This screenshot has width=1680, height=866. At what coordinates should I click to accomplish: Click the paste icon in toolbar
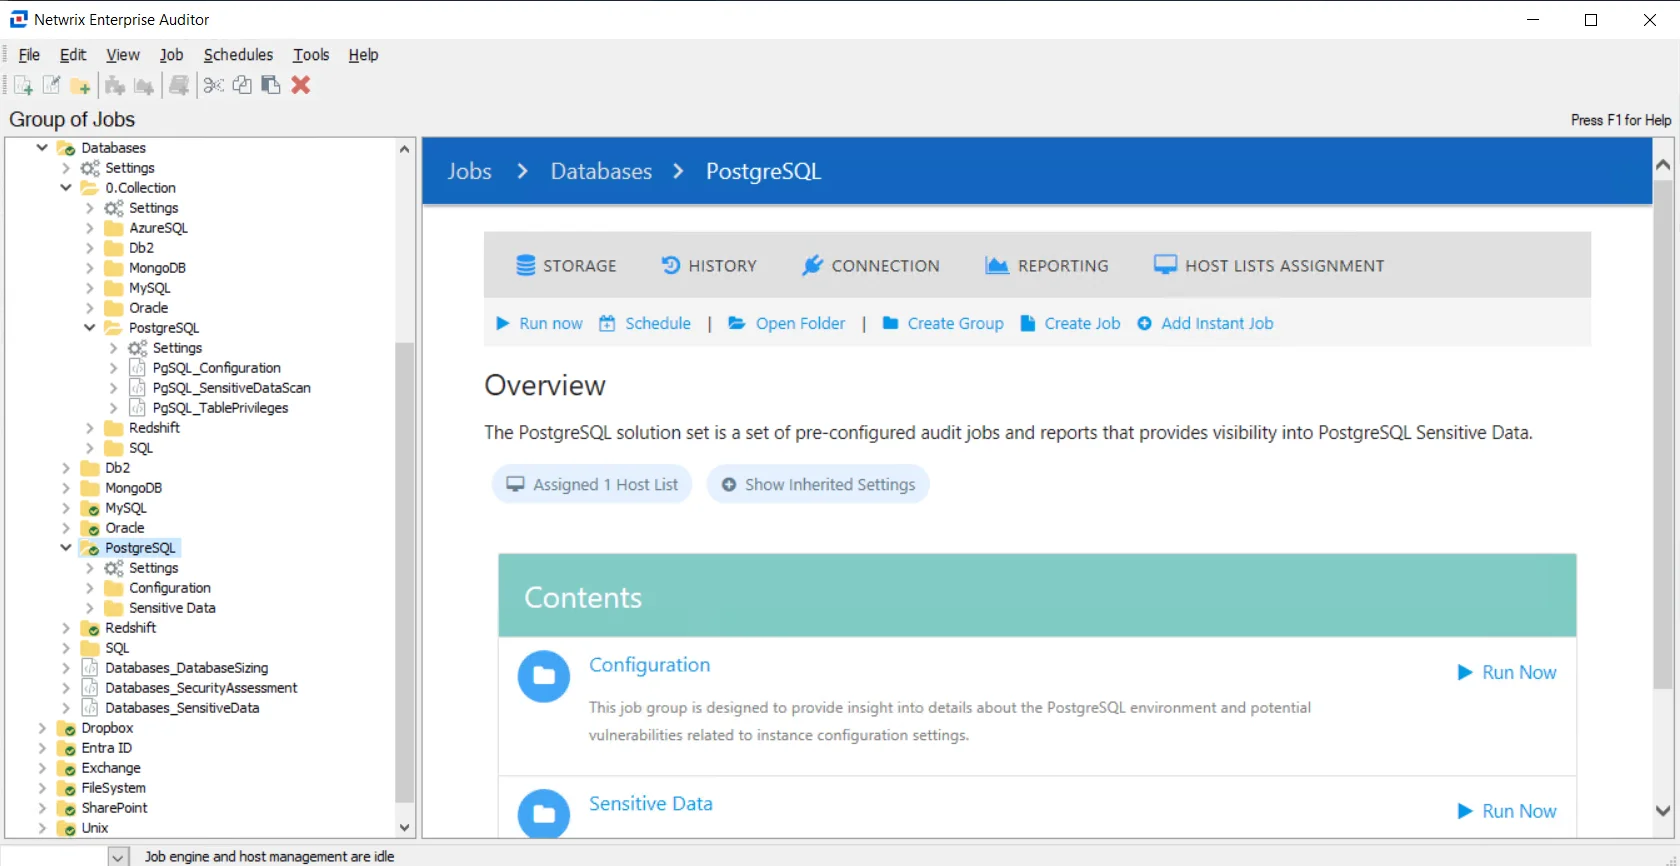point(271,85)
